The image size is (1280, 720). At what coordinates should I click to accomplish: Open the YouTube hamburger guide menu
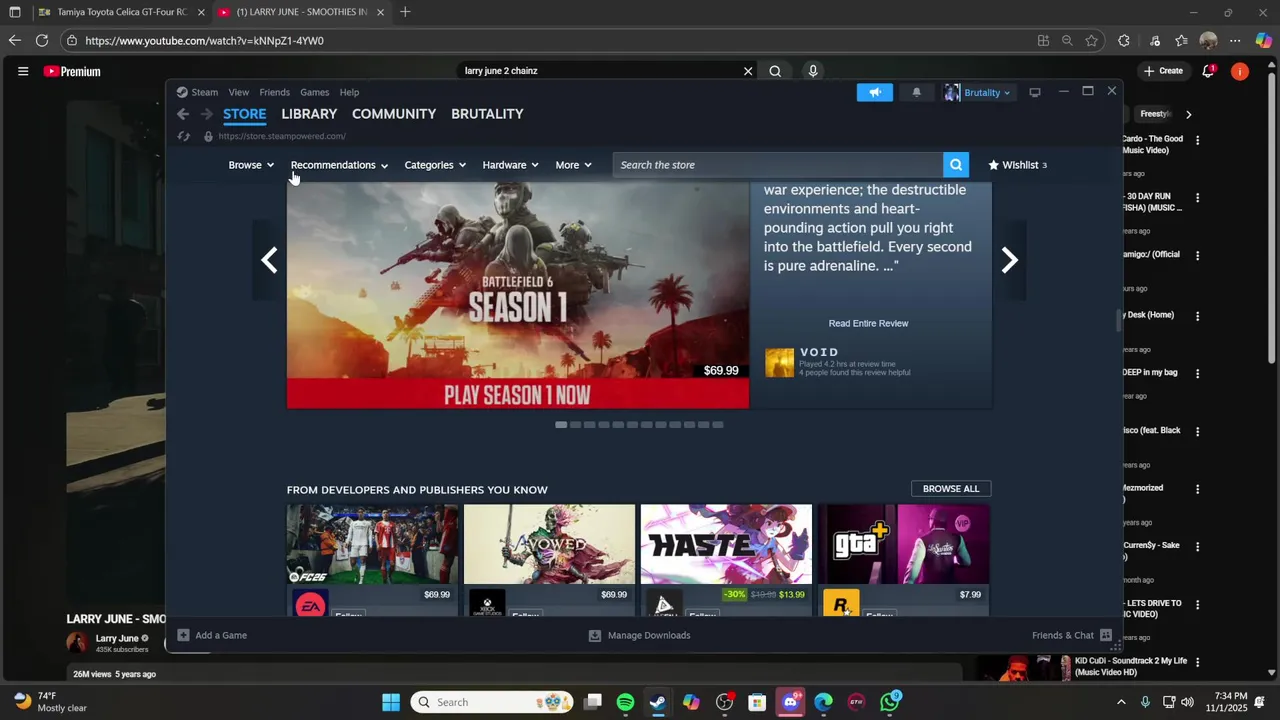23,71
